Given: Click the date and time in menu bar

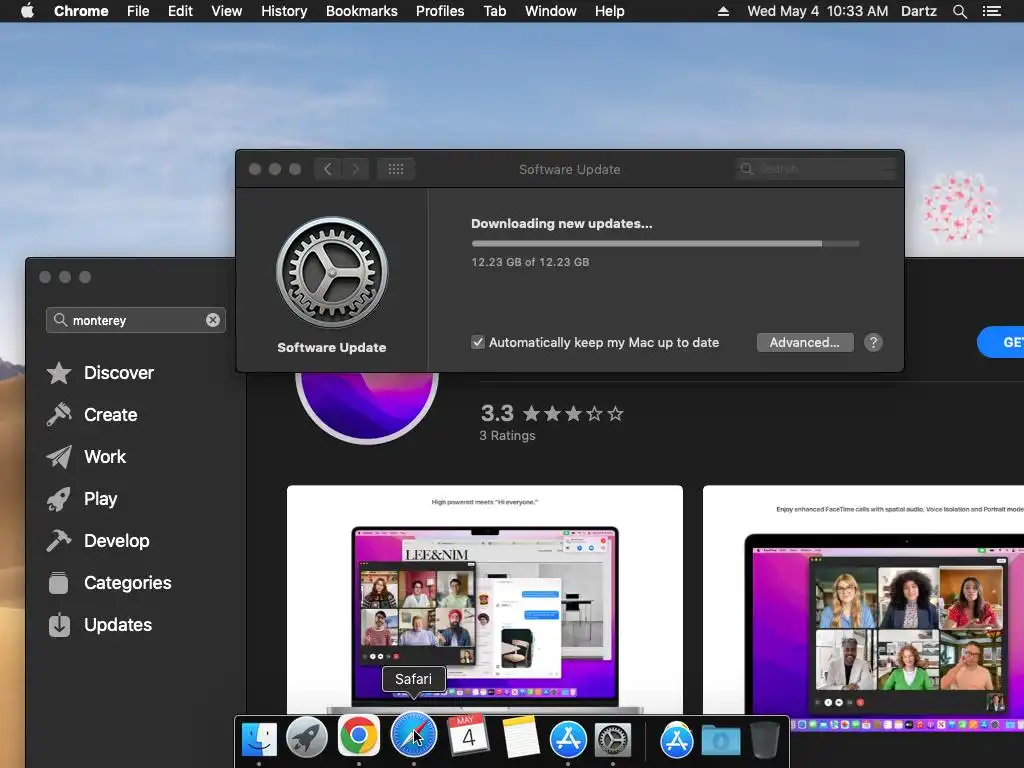Looking at the screenshot, I should point(818,11).
